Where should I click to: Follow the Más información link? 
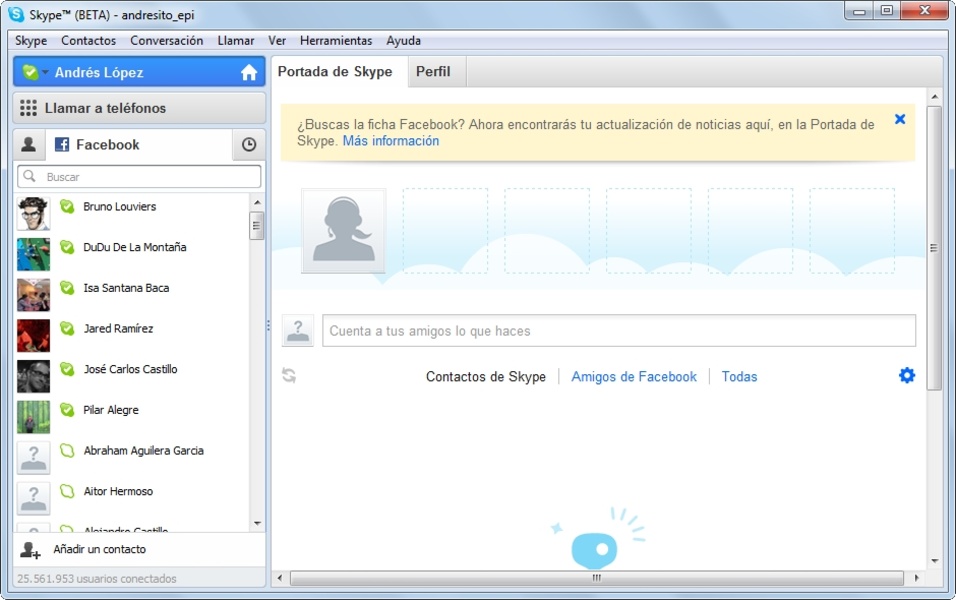[x=390, y=141]
